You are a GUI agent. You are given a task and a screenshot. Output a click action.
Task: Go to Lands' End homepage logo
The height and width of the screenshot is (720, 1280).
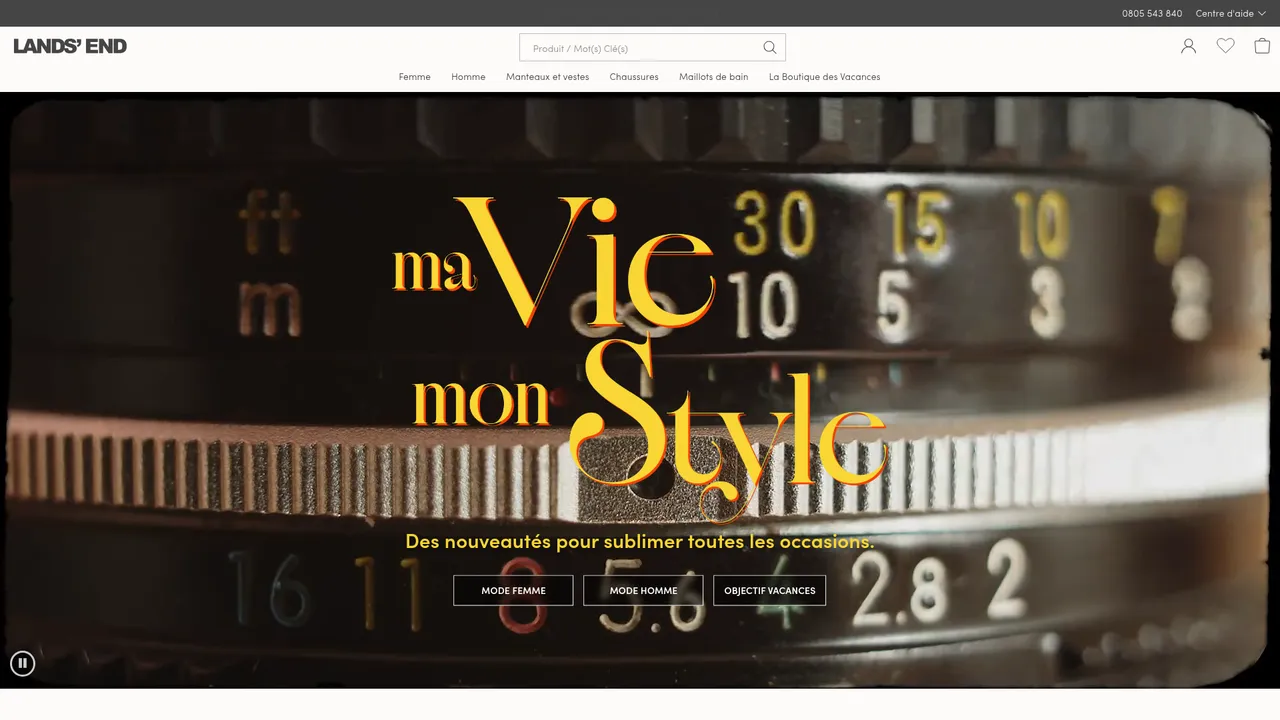tap(70, 46)
